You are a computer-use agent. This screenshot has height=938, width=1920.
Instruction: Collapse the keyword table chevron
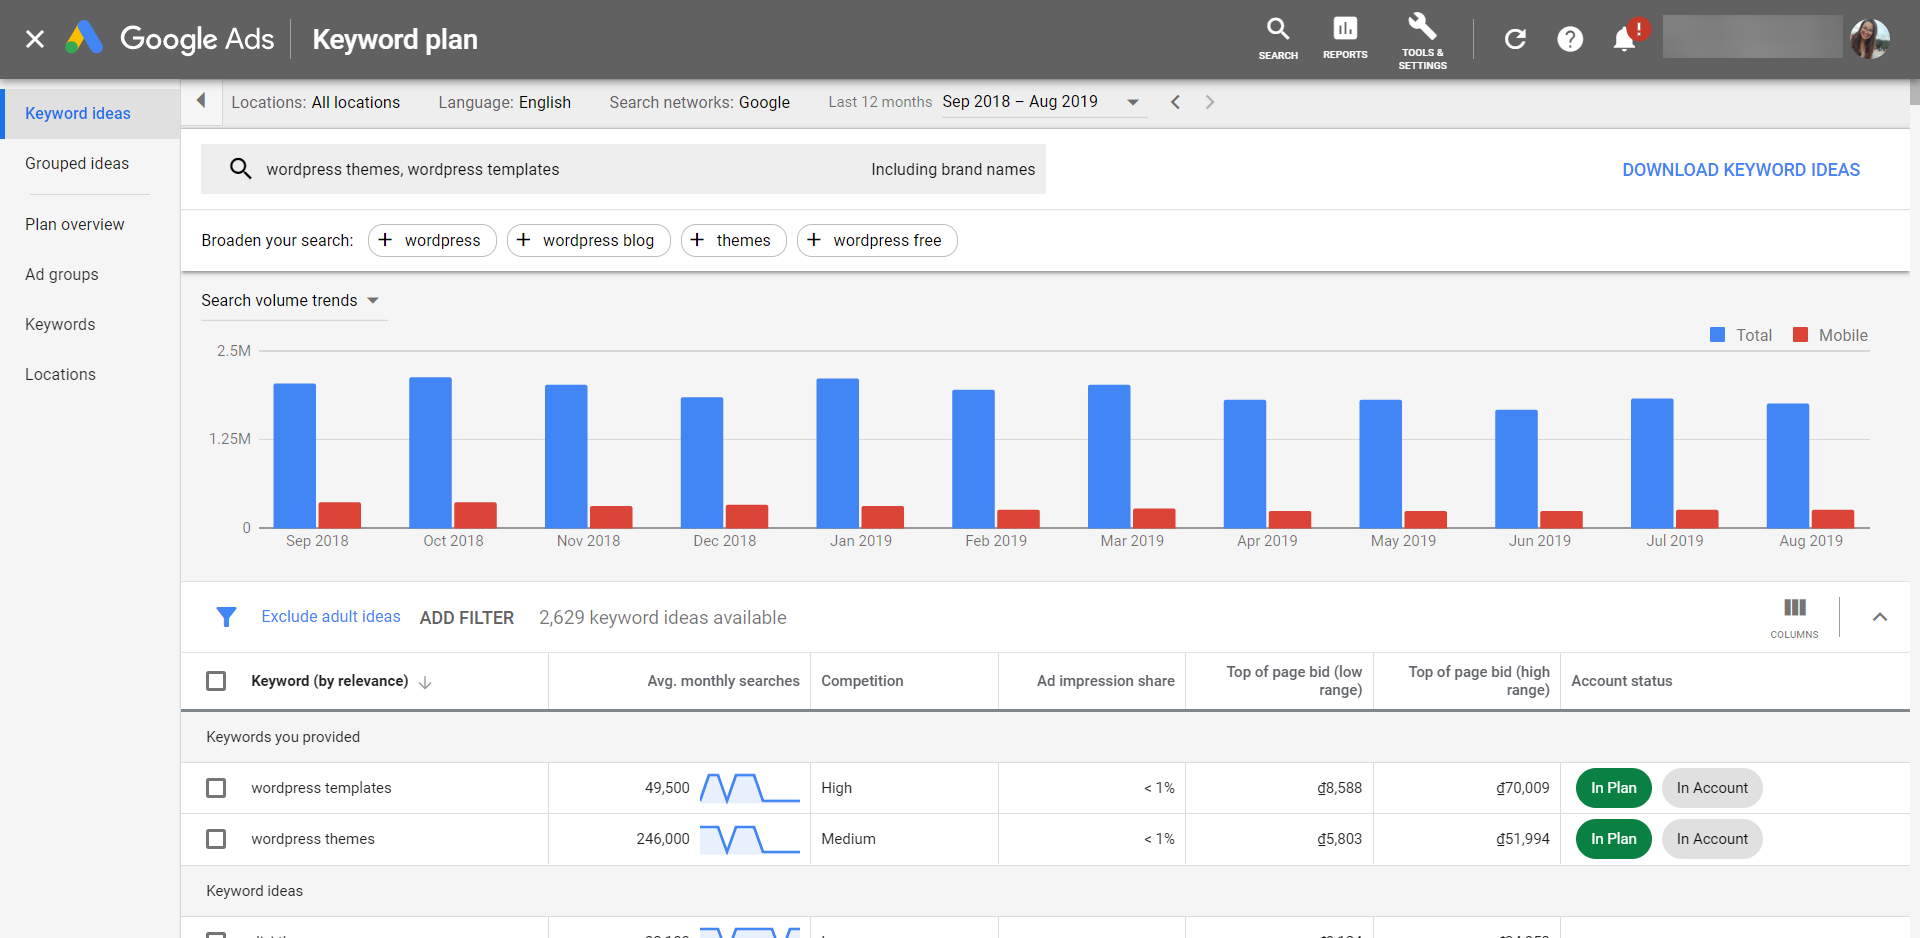pos(1879,617)
